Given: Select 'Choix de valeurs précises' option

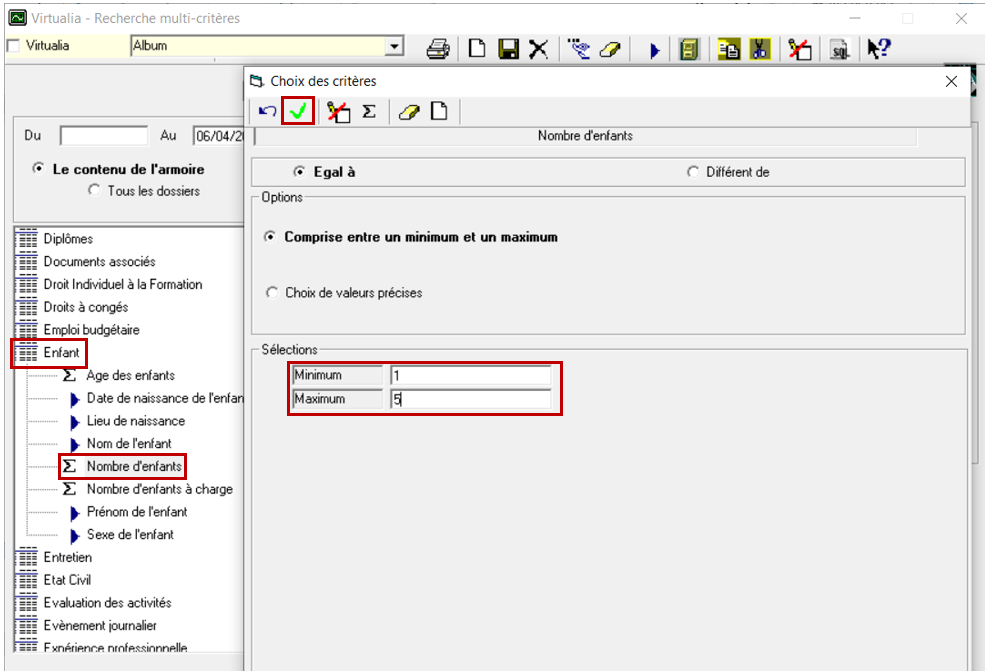Looking at the screenshot, I should pos(271,293).
